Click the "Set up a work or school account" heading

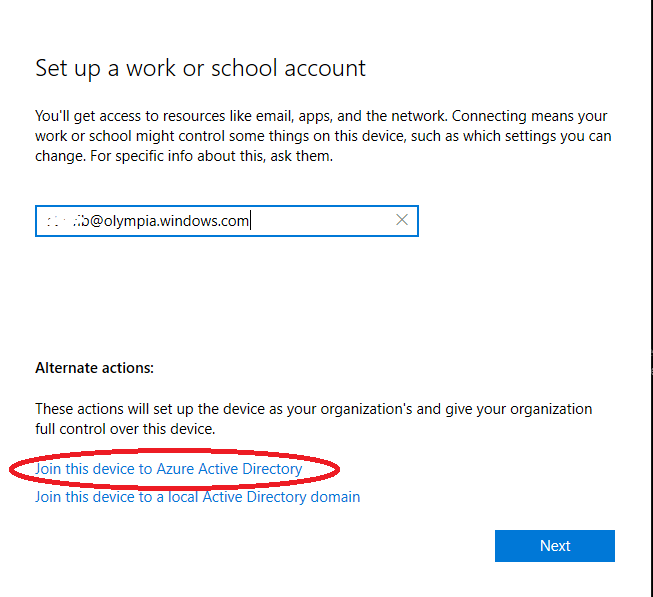200,68
